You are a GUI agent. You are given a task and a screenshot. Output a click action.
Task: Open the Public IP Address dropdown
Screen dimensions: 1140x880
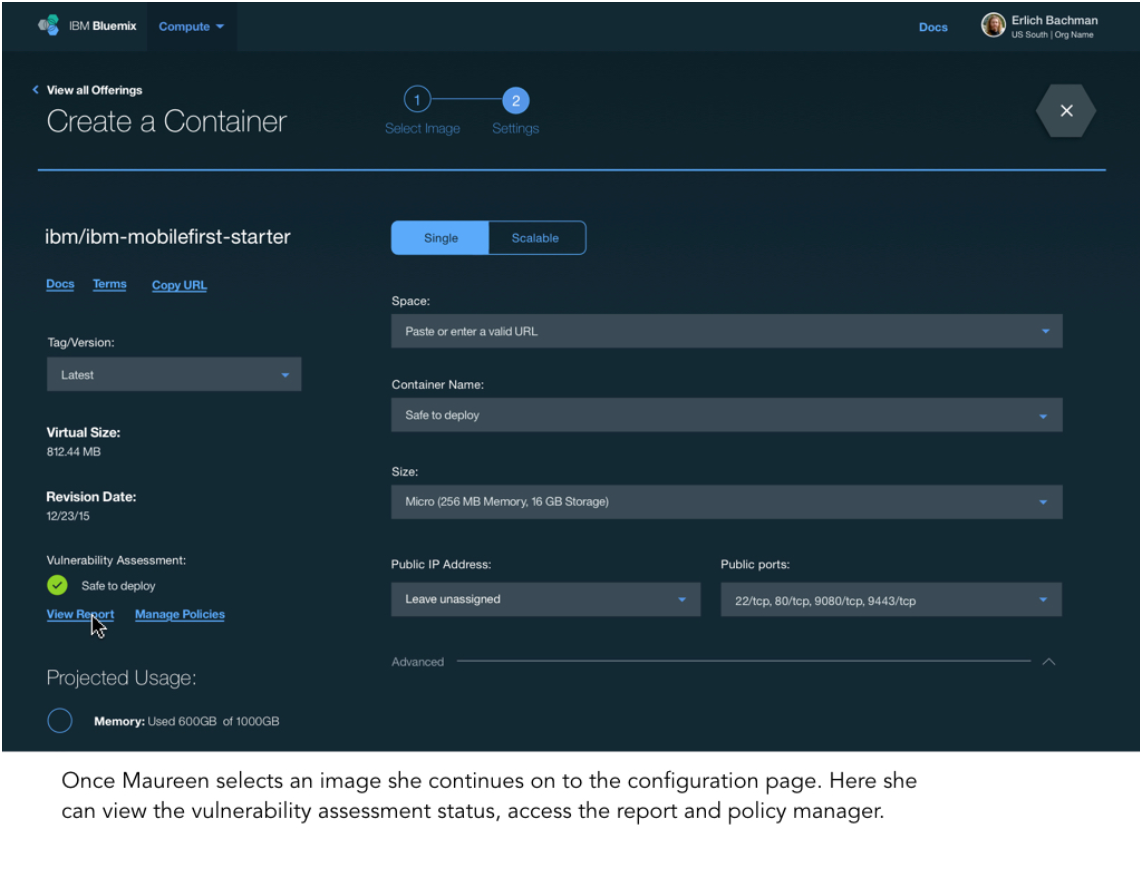point(545,599)
